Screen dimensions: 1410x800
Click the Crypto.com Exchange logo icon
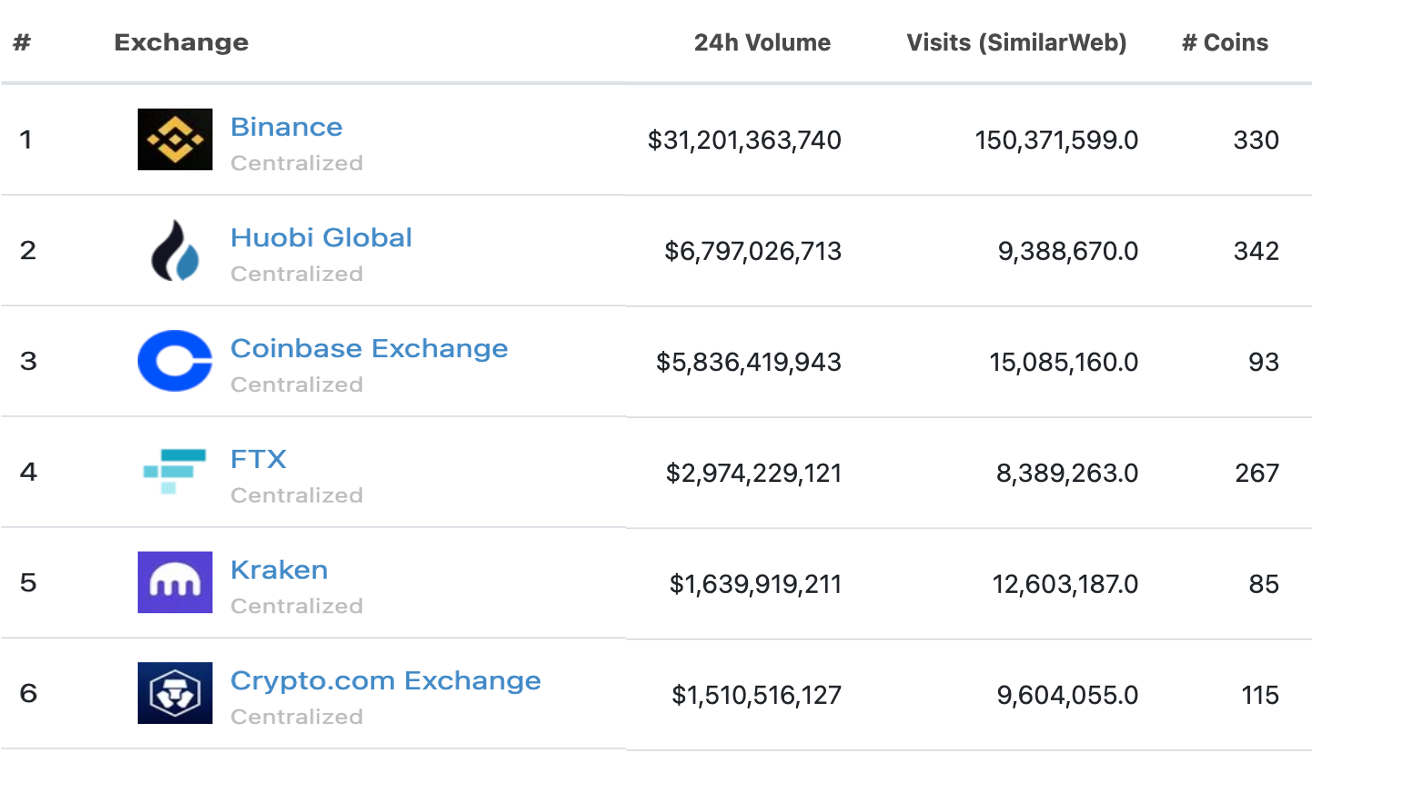[x=175, y=693]
